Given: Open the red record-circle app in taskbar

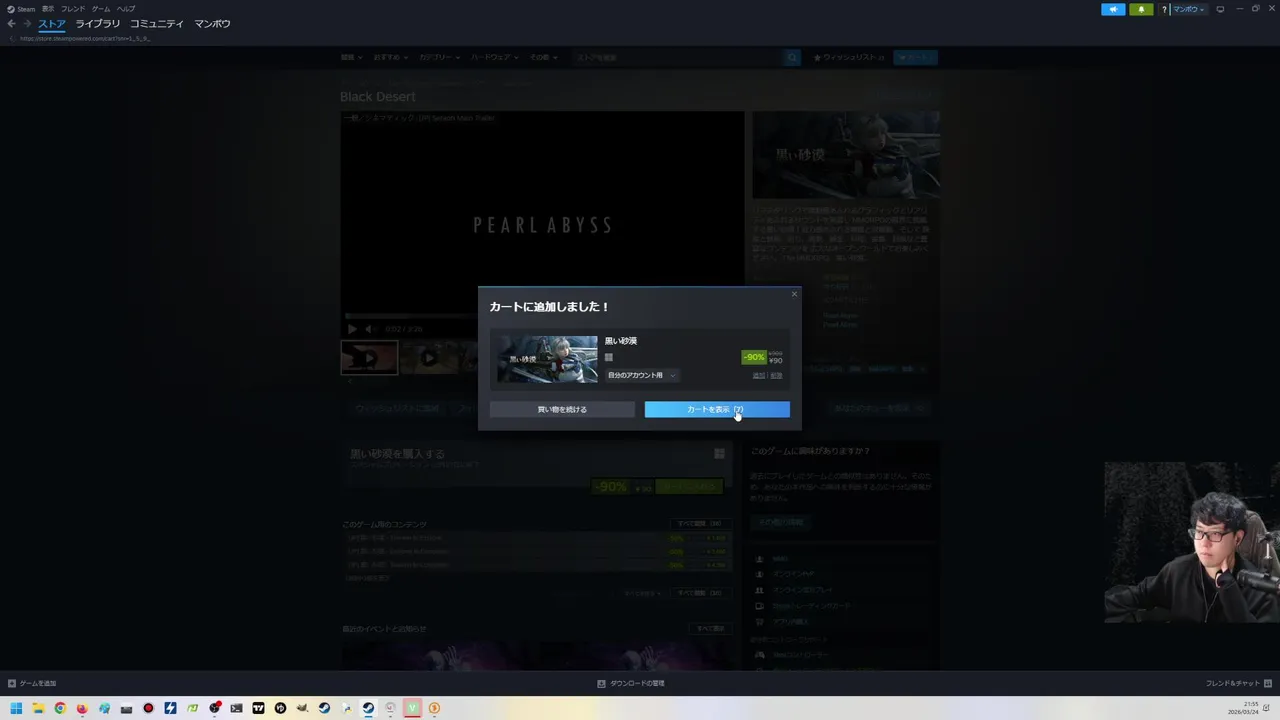Looking at the screenshot, I should 148,709.
